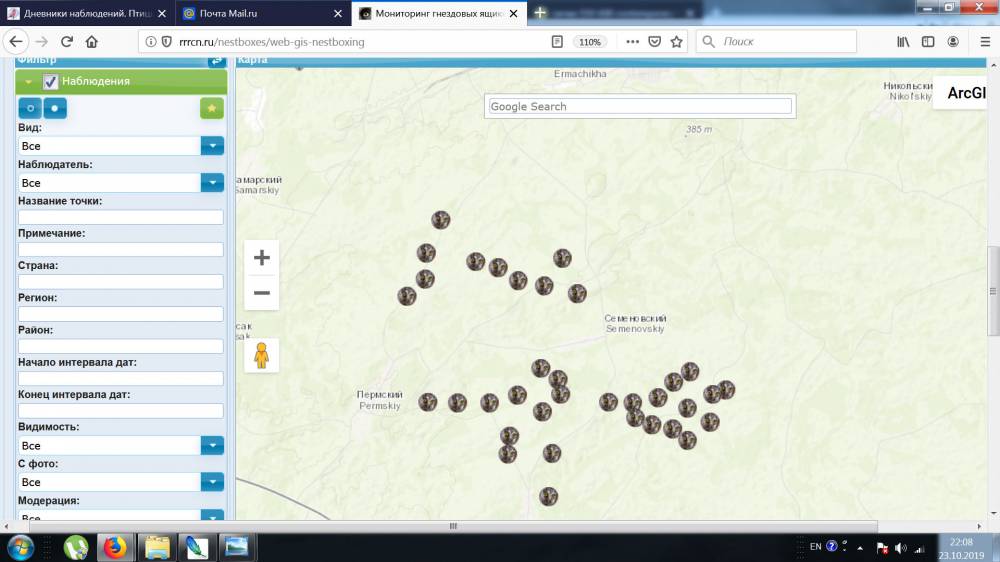Reload the page using the refresh icon
This screenshot has width=1000, height=562.
coord(67,42)
